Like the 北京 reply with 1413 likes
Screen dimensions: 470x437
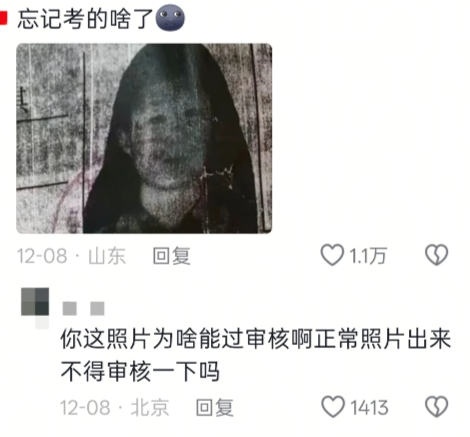point(333,407)
